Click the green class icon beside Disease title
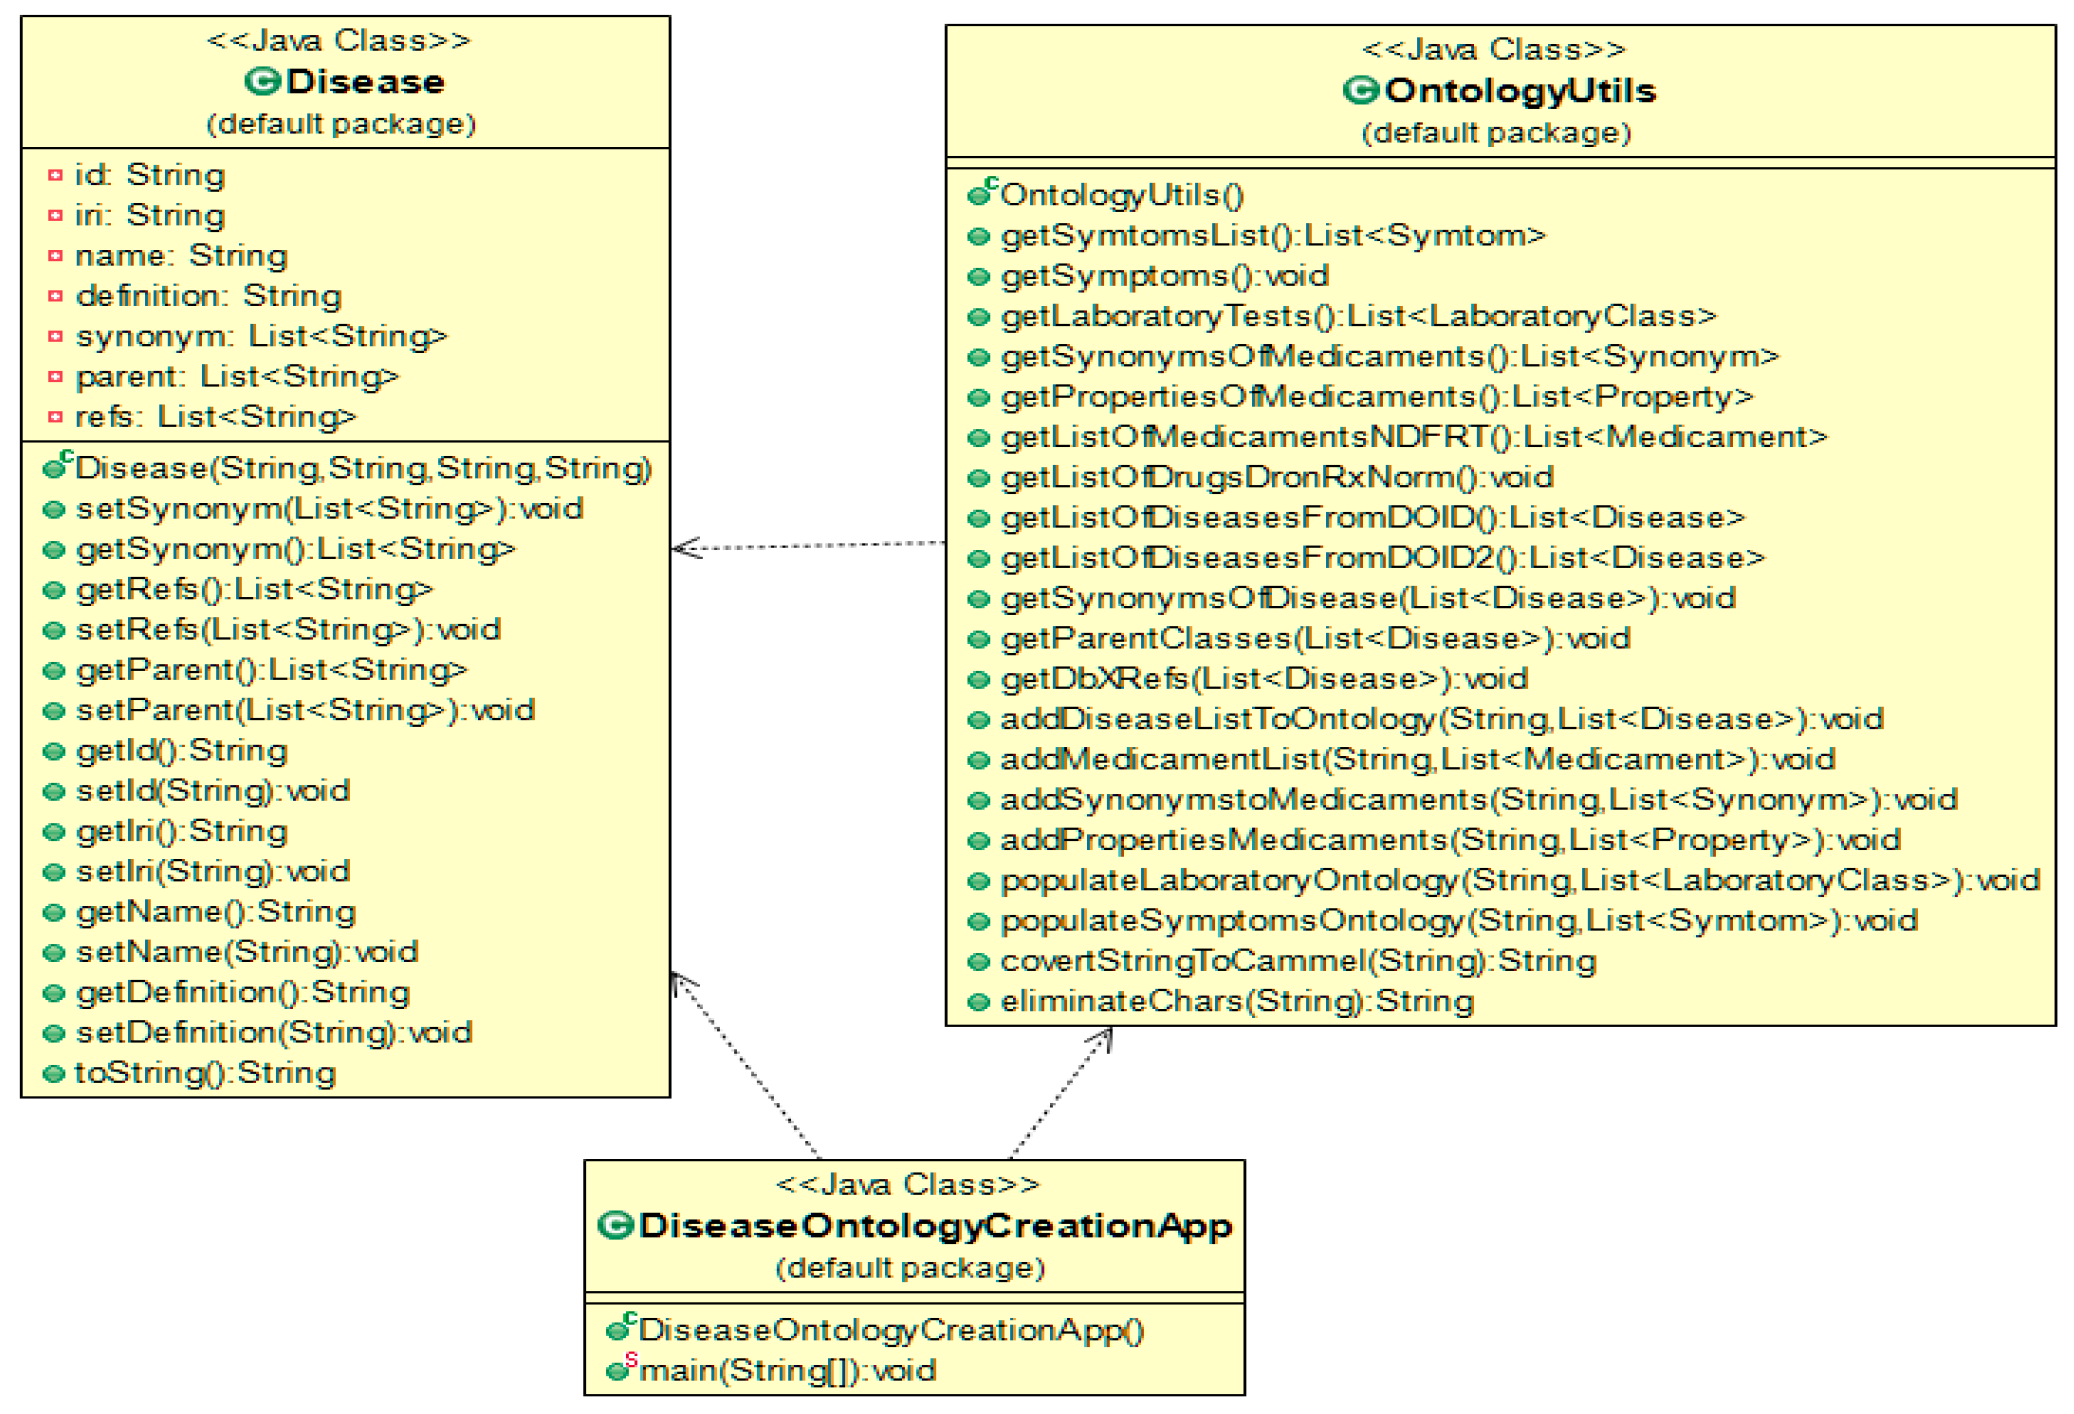This screenshot has height=1414, width=2074. point(263,81)
